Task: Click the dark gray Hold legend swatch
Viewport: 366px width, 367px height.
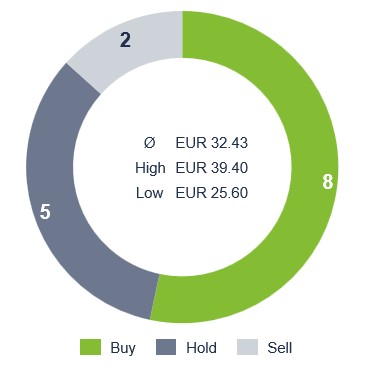Action: point(166,347)
